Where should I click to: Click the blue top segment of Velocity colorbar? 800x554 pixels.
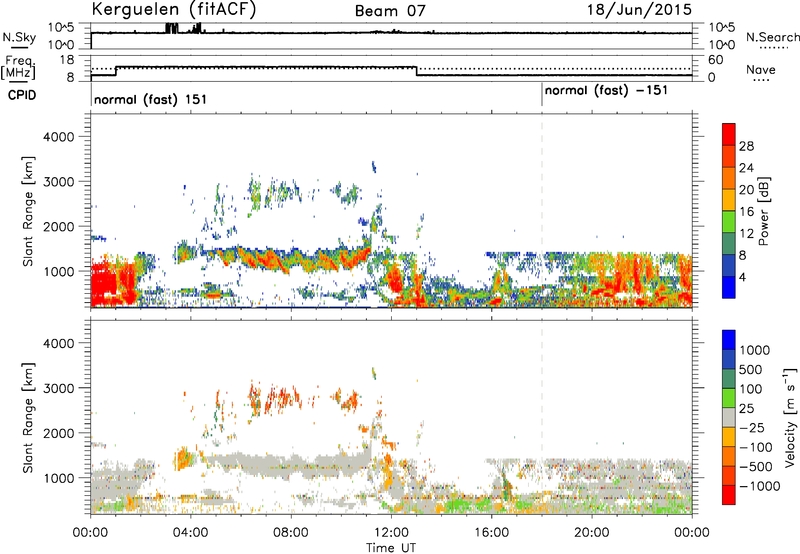[x=729, y=340]
